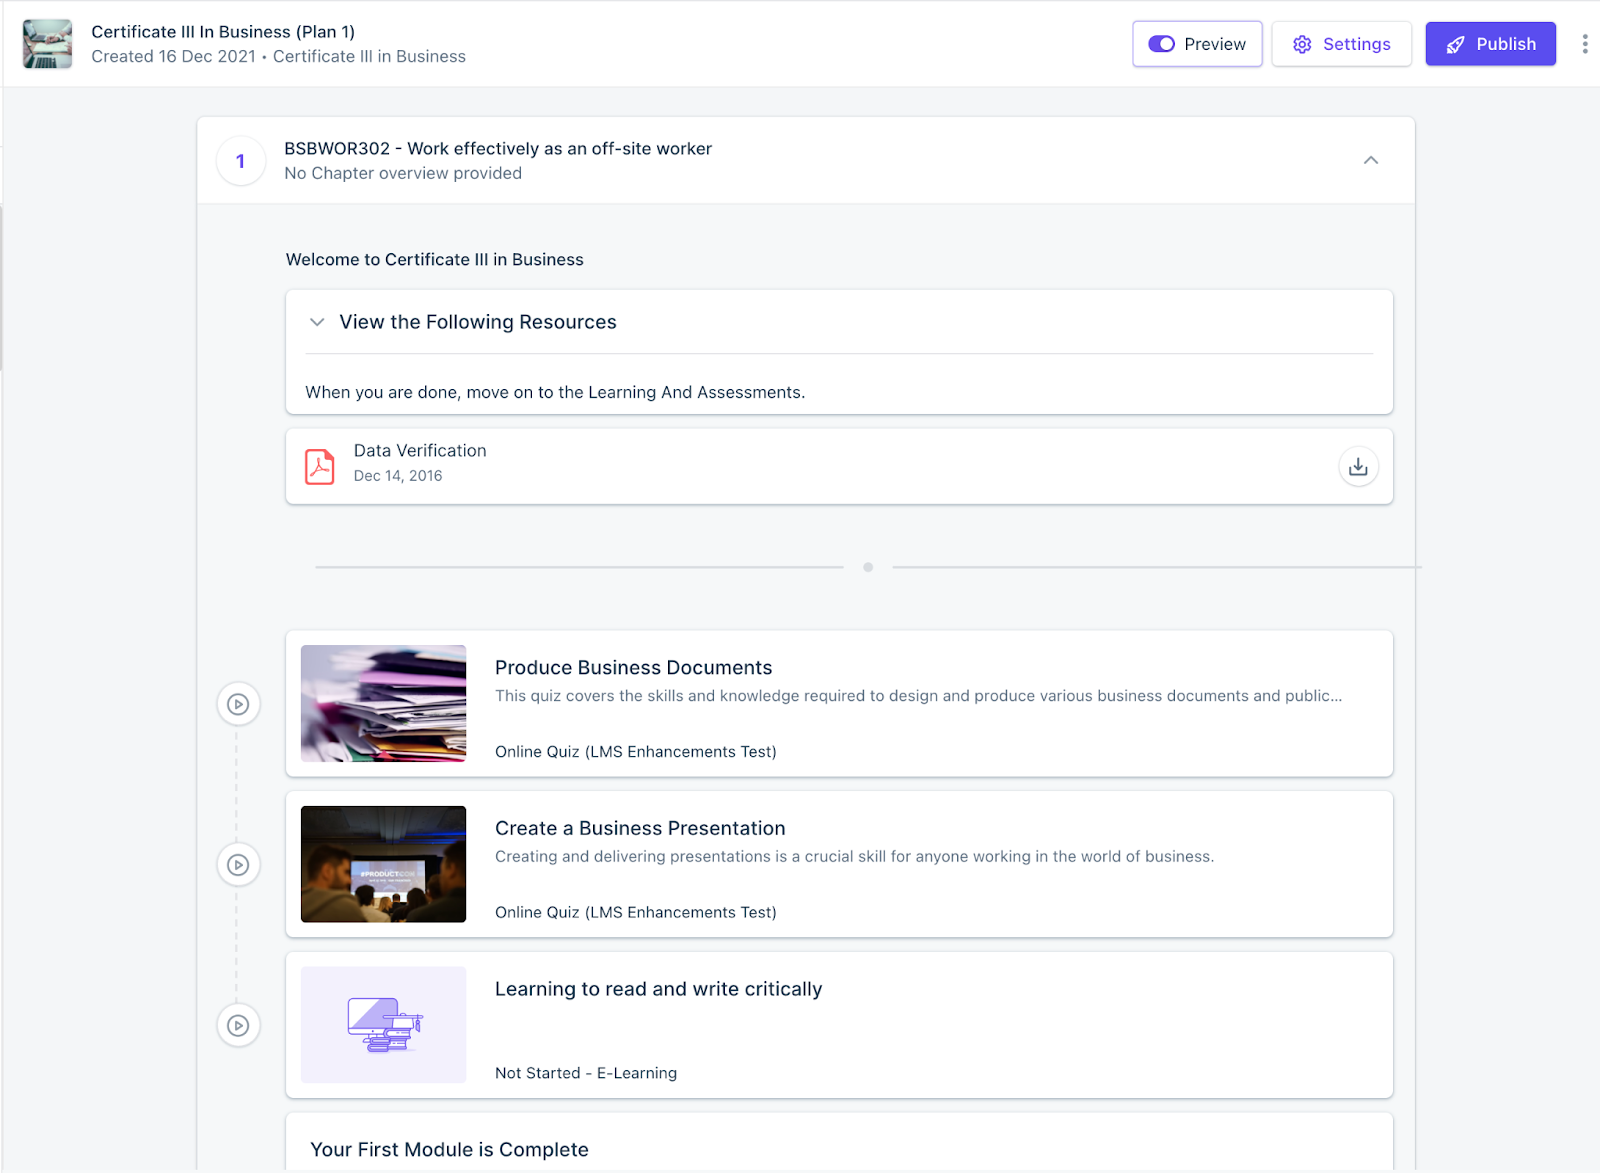Open the Create a Business Presentation quiz
Image resolution: width=1600 pixels, height=1173 pixels.
click(x=639, y=828)
